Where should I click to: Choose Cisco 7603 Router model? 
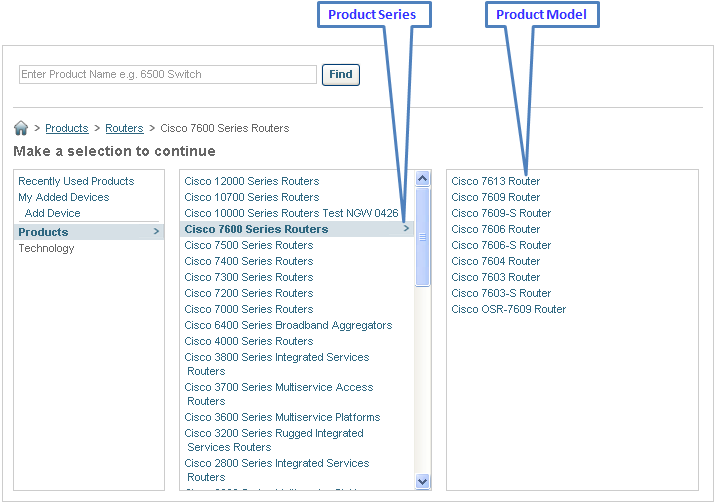495,278
